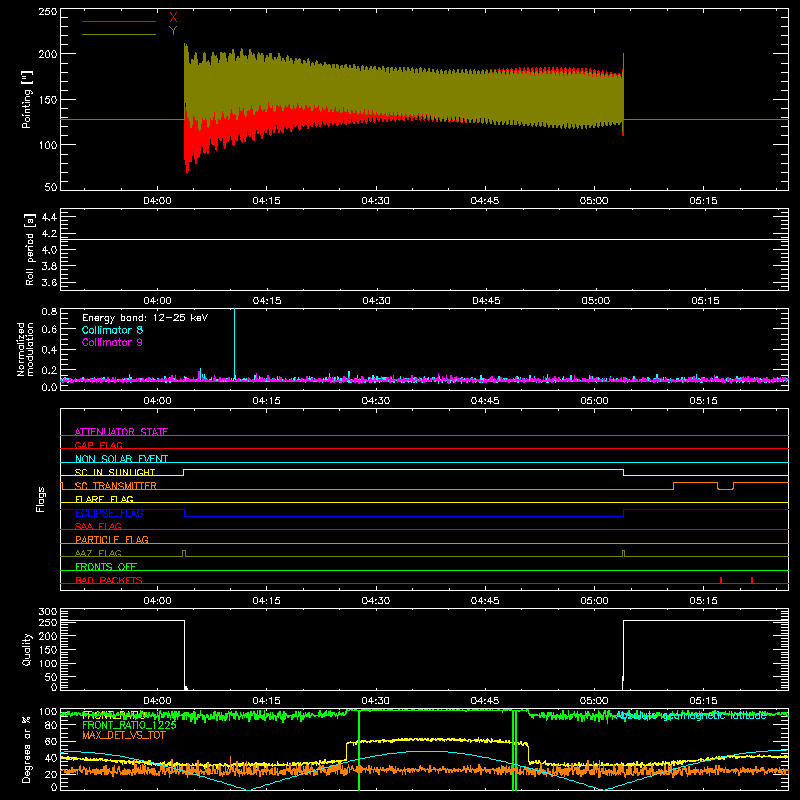Click the Quality axis title

coord(27,649)
